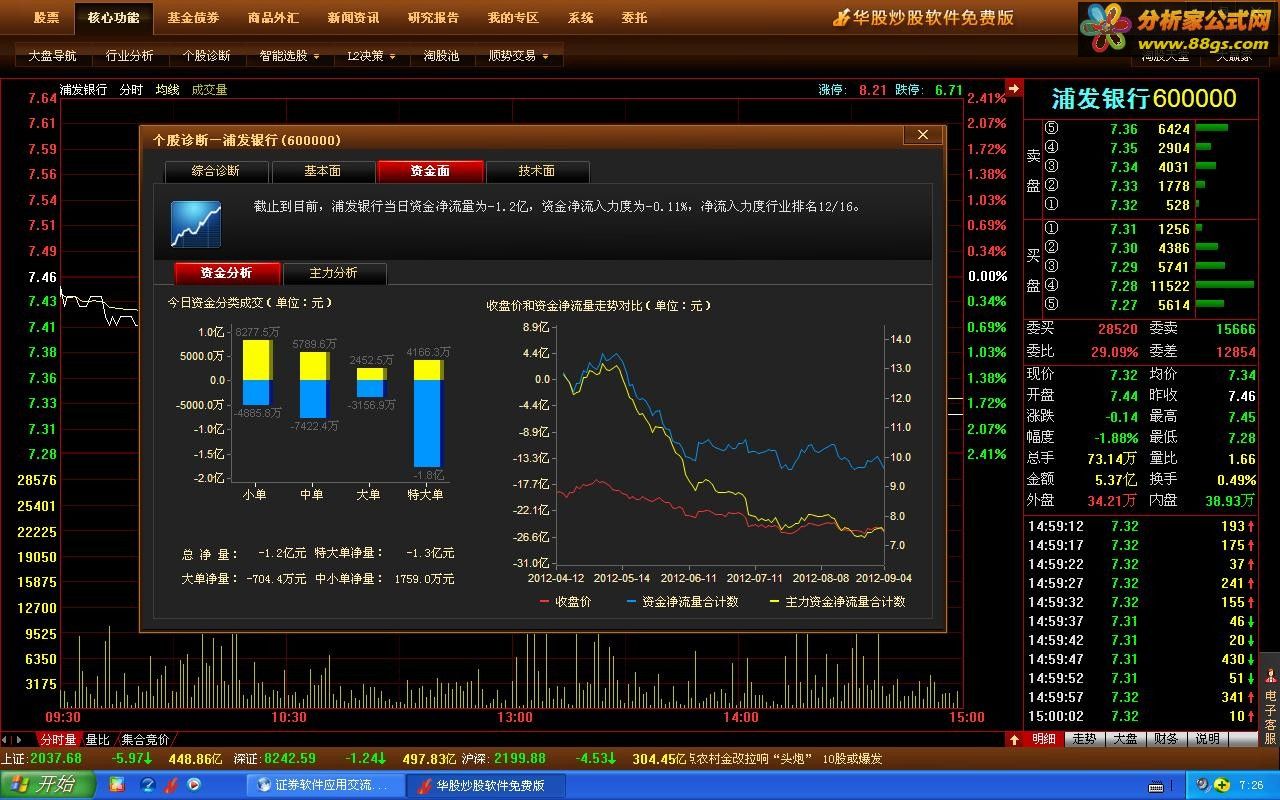Open the 系统 menu

point(580,18)
